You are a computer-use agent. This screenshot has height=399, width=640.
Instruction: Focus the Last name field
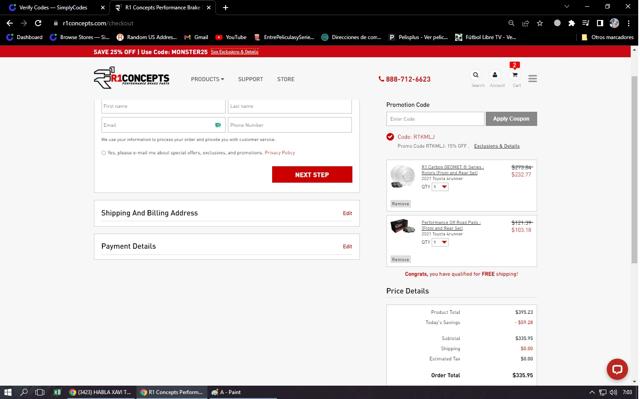[x=289, y=106]
